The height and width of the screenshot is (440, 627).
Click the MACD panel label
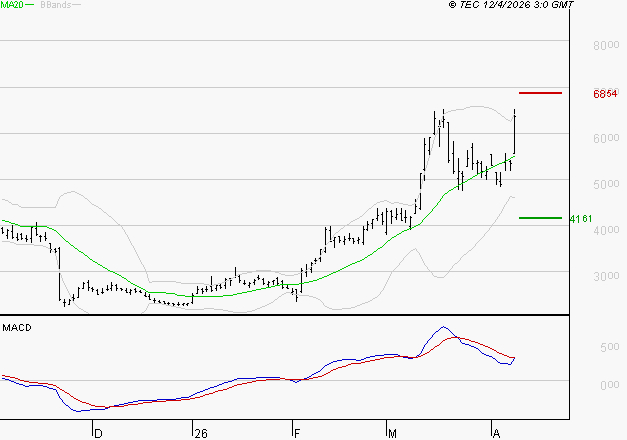point(17,328)
